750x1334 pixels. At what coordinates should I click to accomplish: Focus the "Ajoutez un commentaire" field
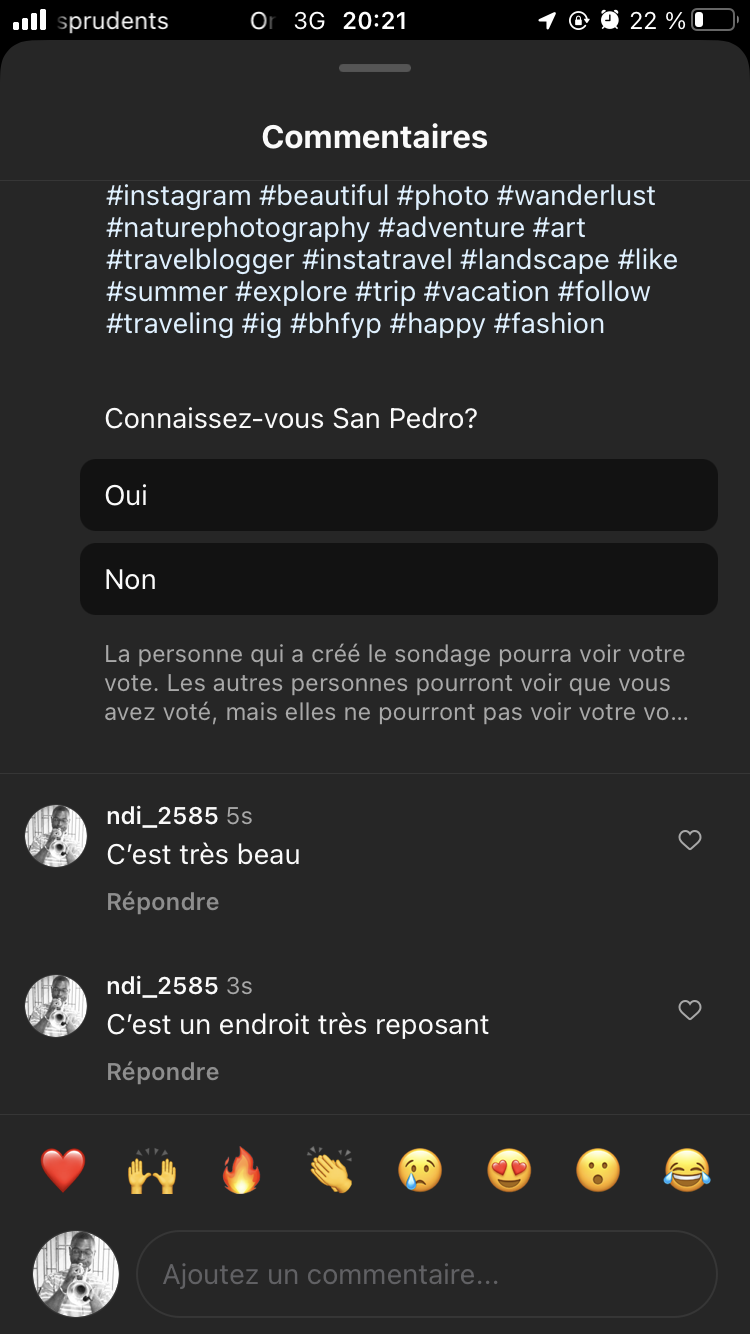click(x=427, y=1275)
